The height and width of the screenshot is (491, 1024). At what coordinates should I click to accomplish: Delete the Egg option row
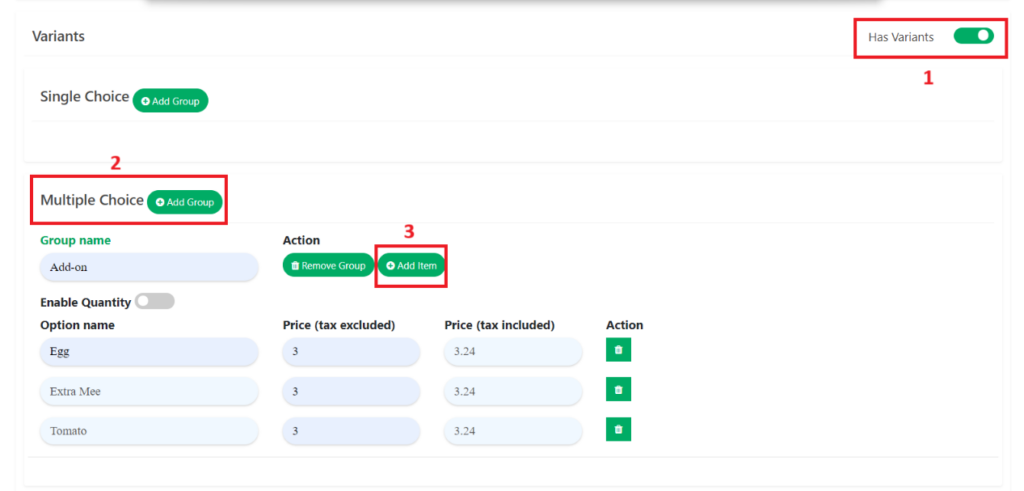[x=618, y=350]
